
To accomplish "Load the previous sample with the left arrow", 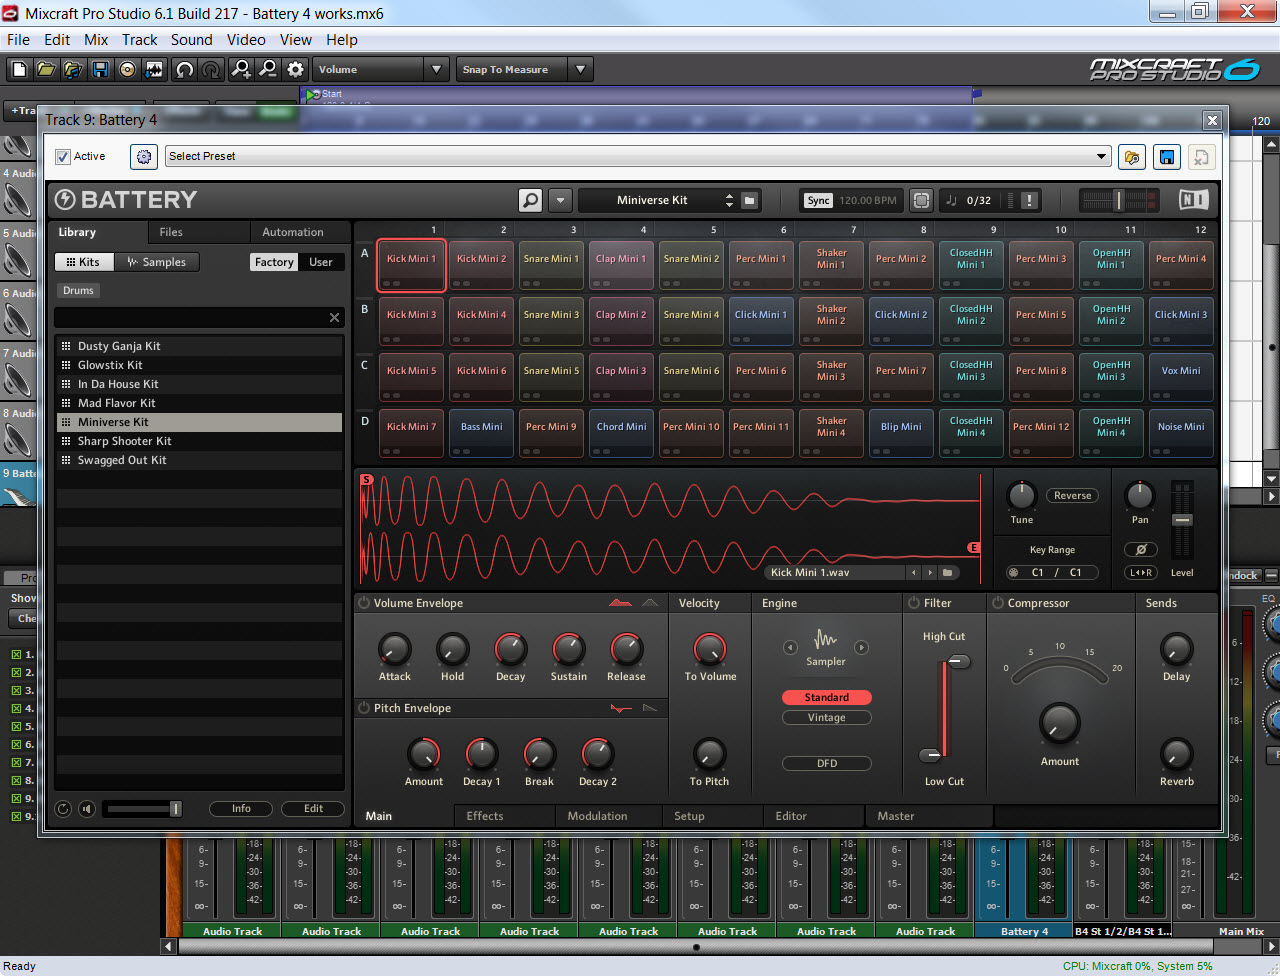I will click(x=913, y=573).
